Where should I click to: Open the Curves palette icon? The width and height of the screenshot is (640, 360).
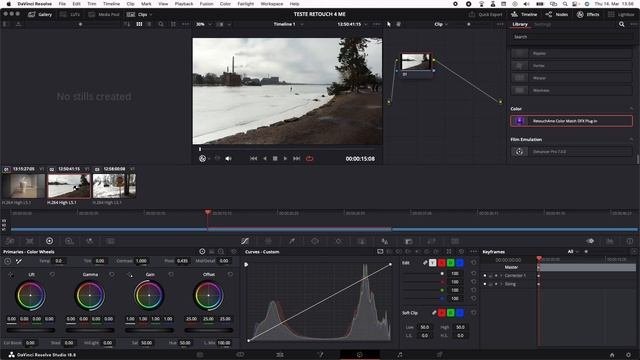[245, 241]
